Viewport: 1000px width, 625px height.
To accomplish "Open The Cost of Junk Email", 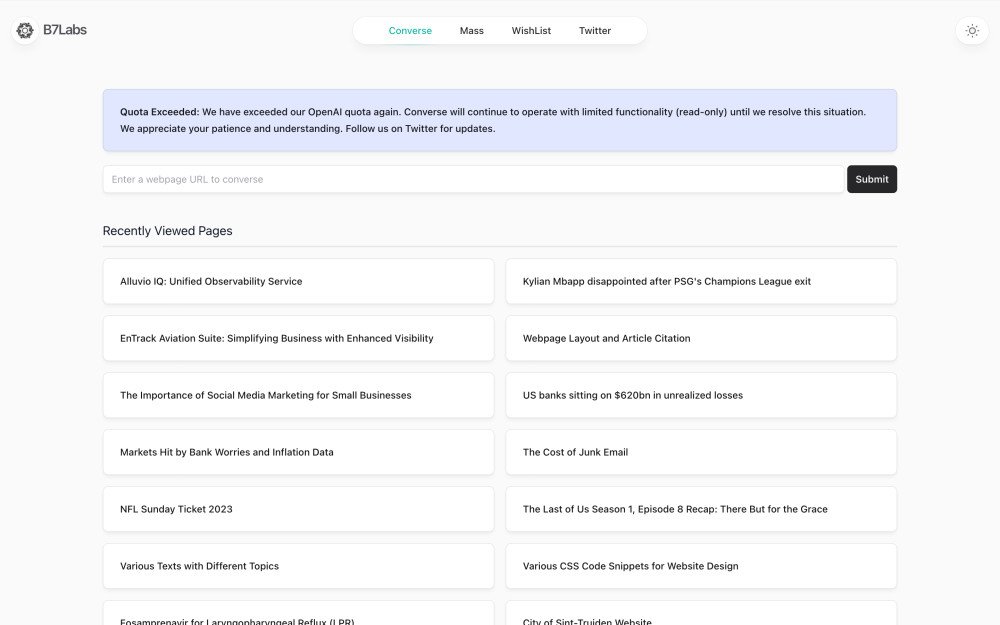I will click(x=700, y=453).
